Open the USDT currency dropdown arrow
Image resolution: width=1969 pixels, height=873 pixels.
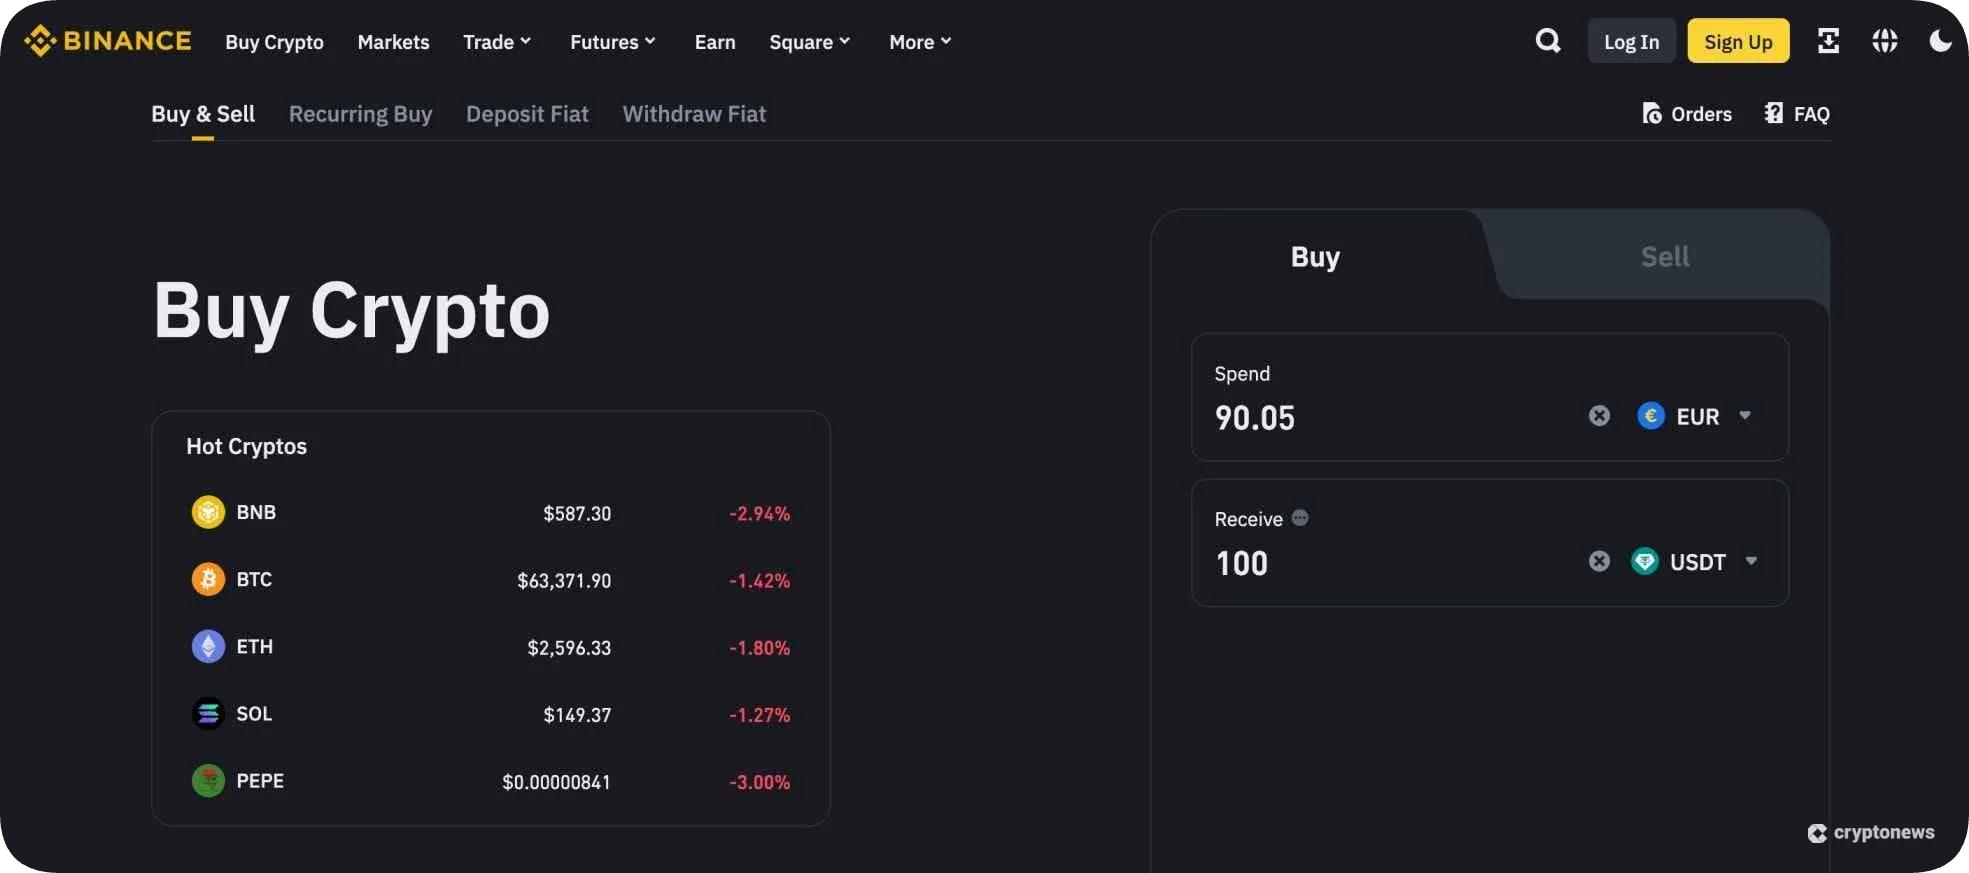point(1751,561)
